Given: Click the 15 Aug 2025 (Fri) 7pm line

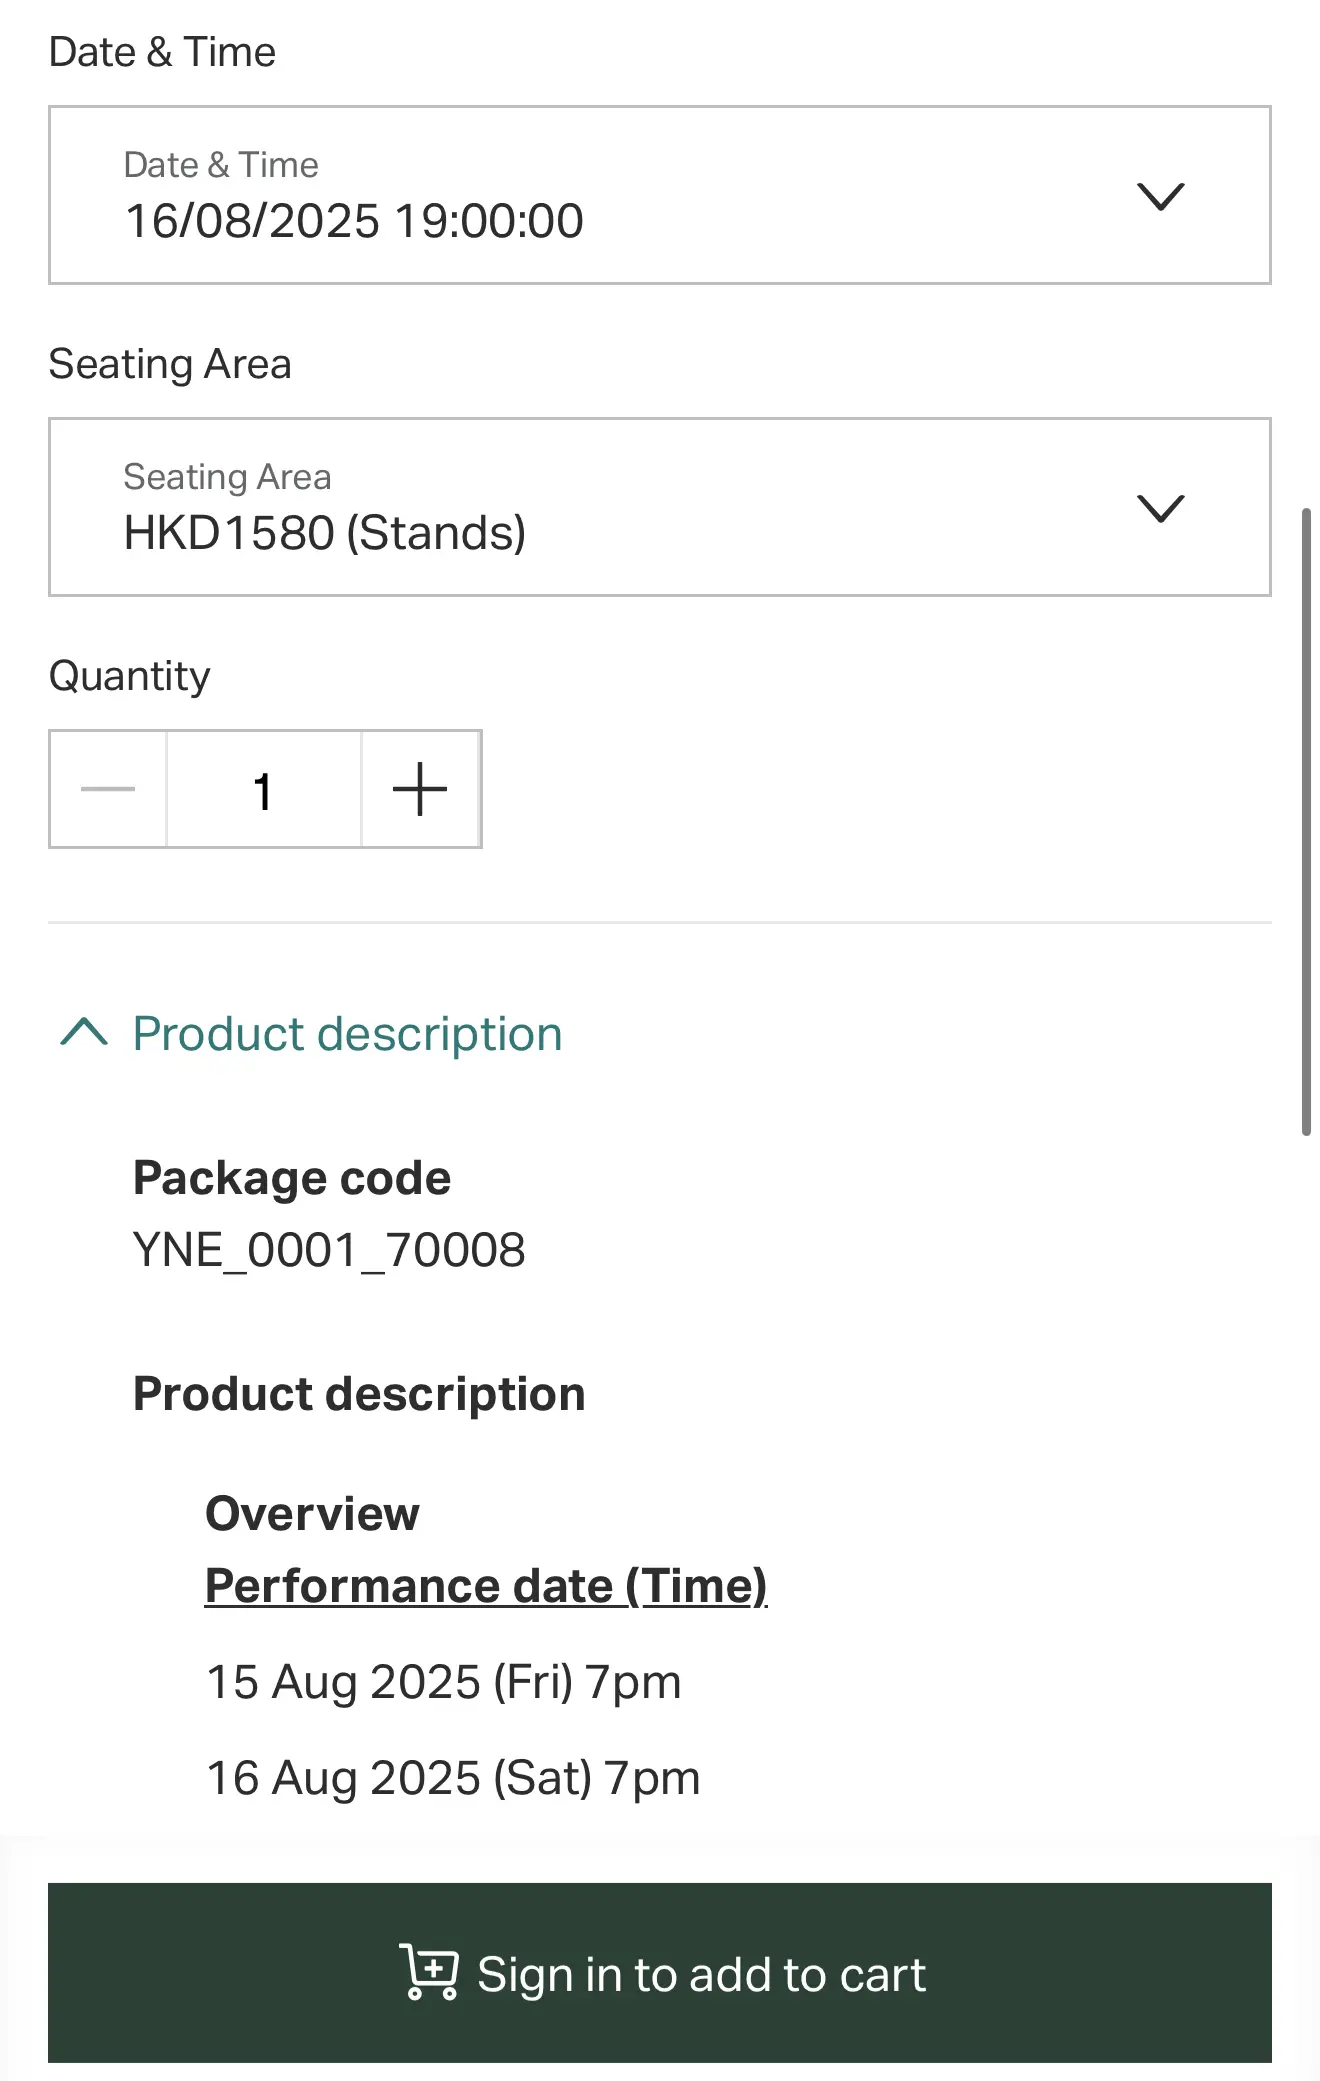Looking at the screenshot, I should click(x=443, y=1682).
